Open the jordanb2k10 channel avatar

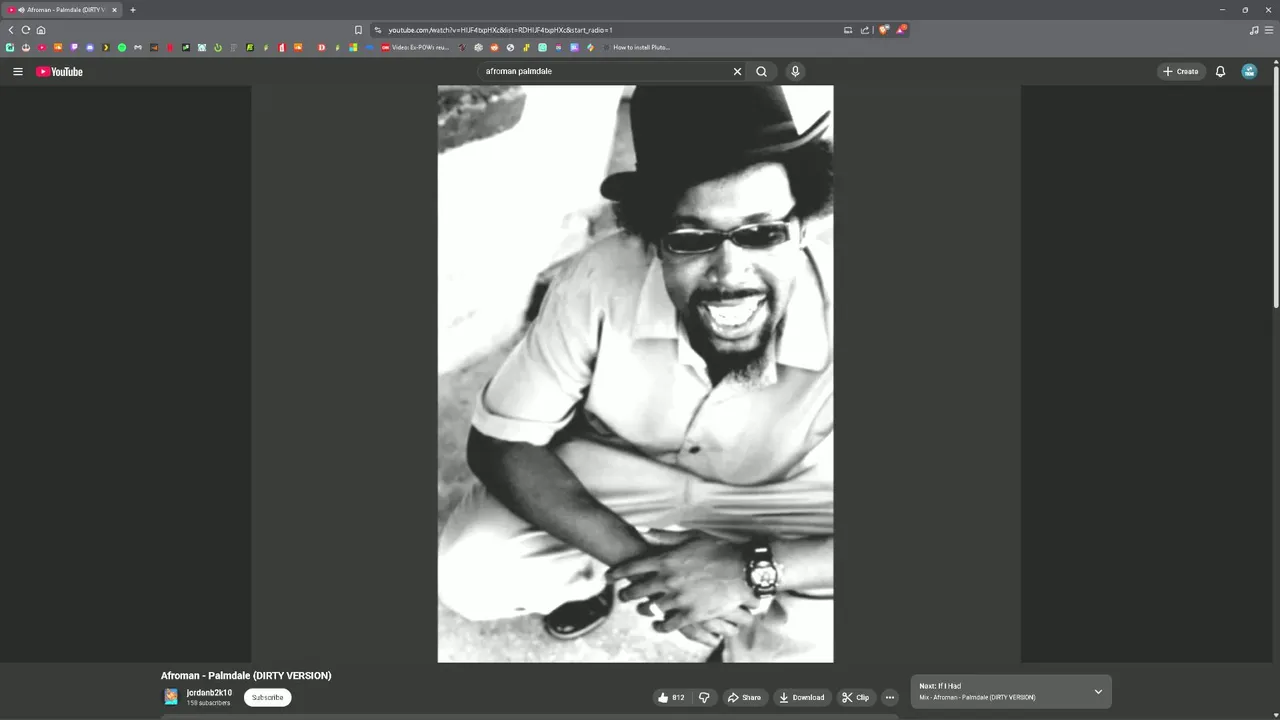pyautogui.click(x=171, y=696)
